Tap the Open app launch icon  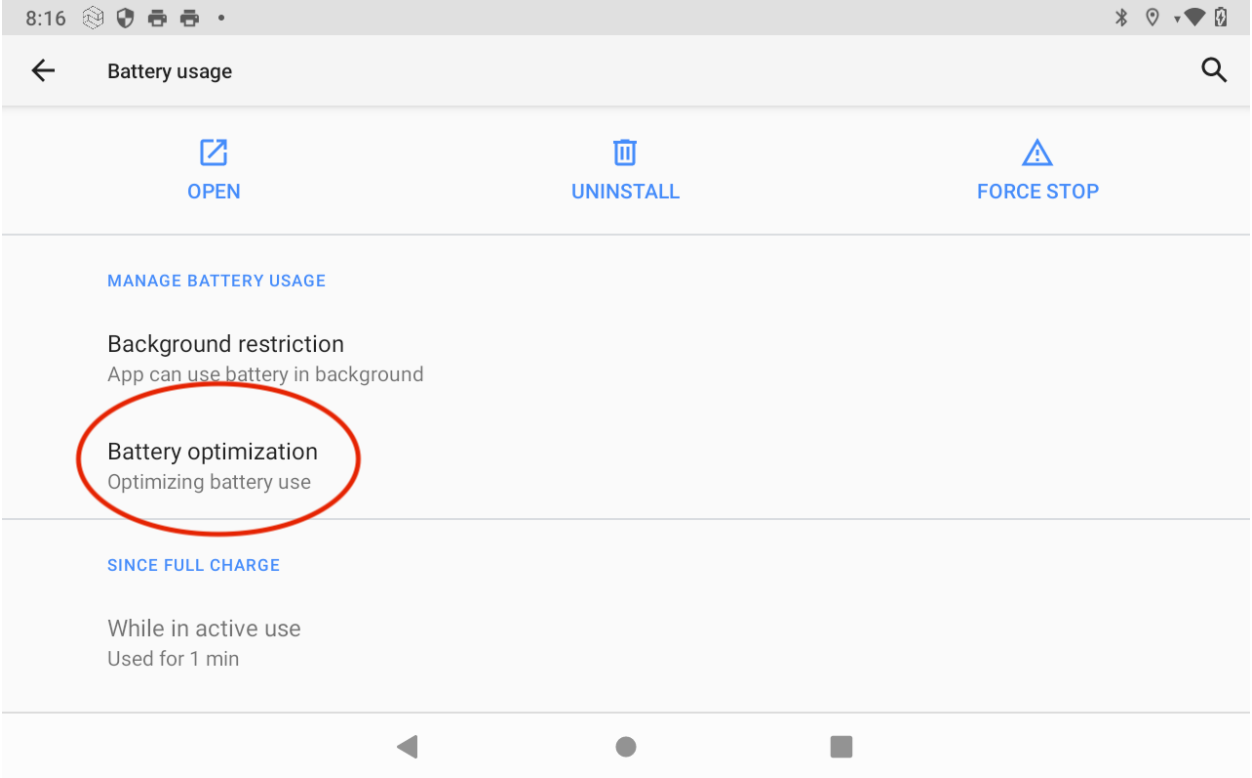click(x=213, y=153)
